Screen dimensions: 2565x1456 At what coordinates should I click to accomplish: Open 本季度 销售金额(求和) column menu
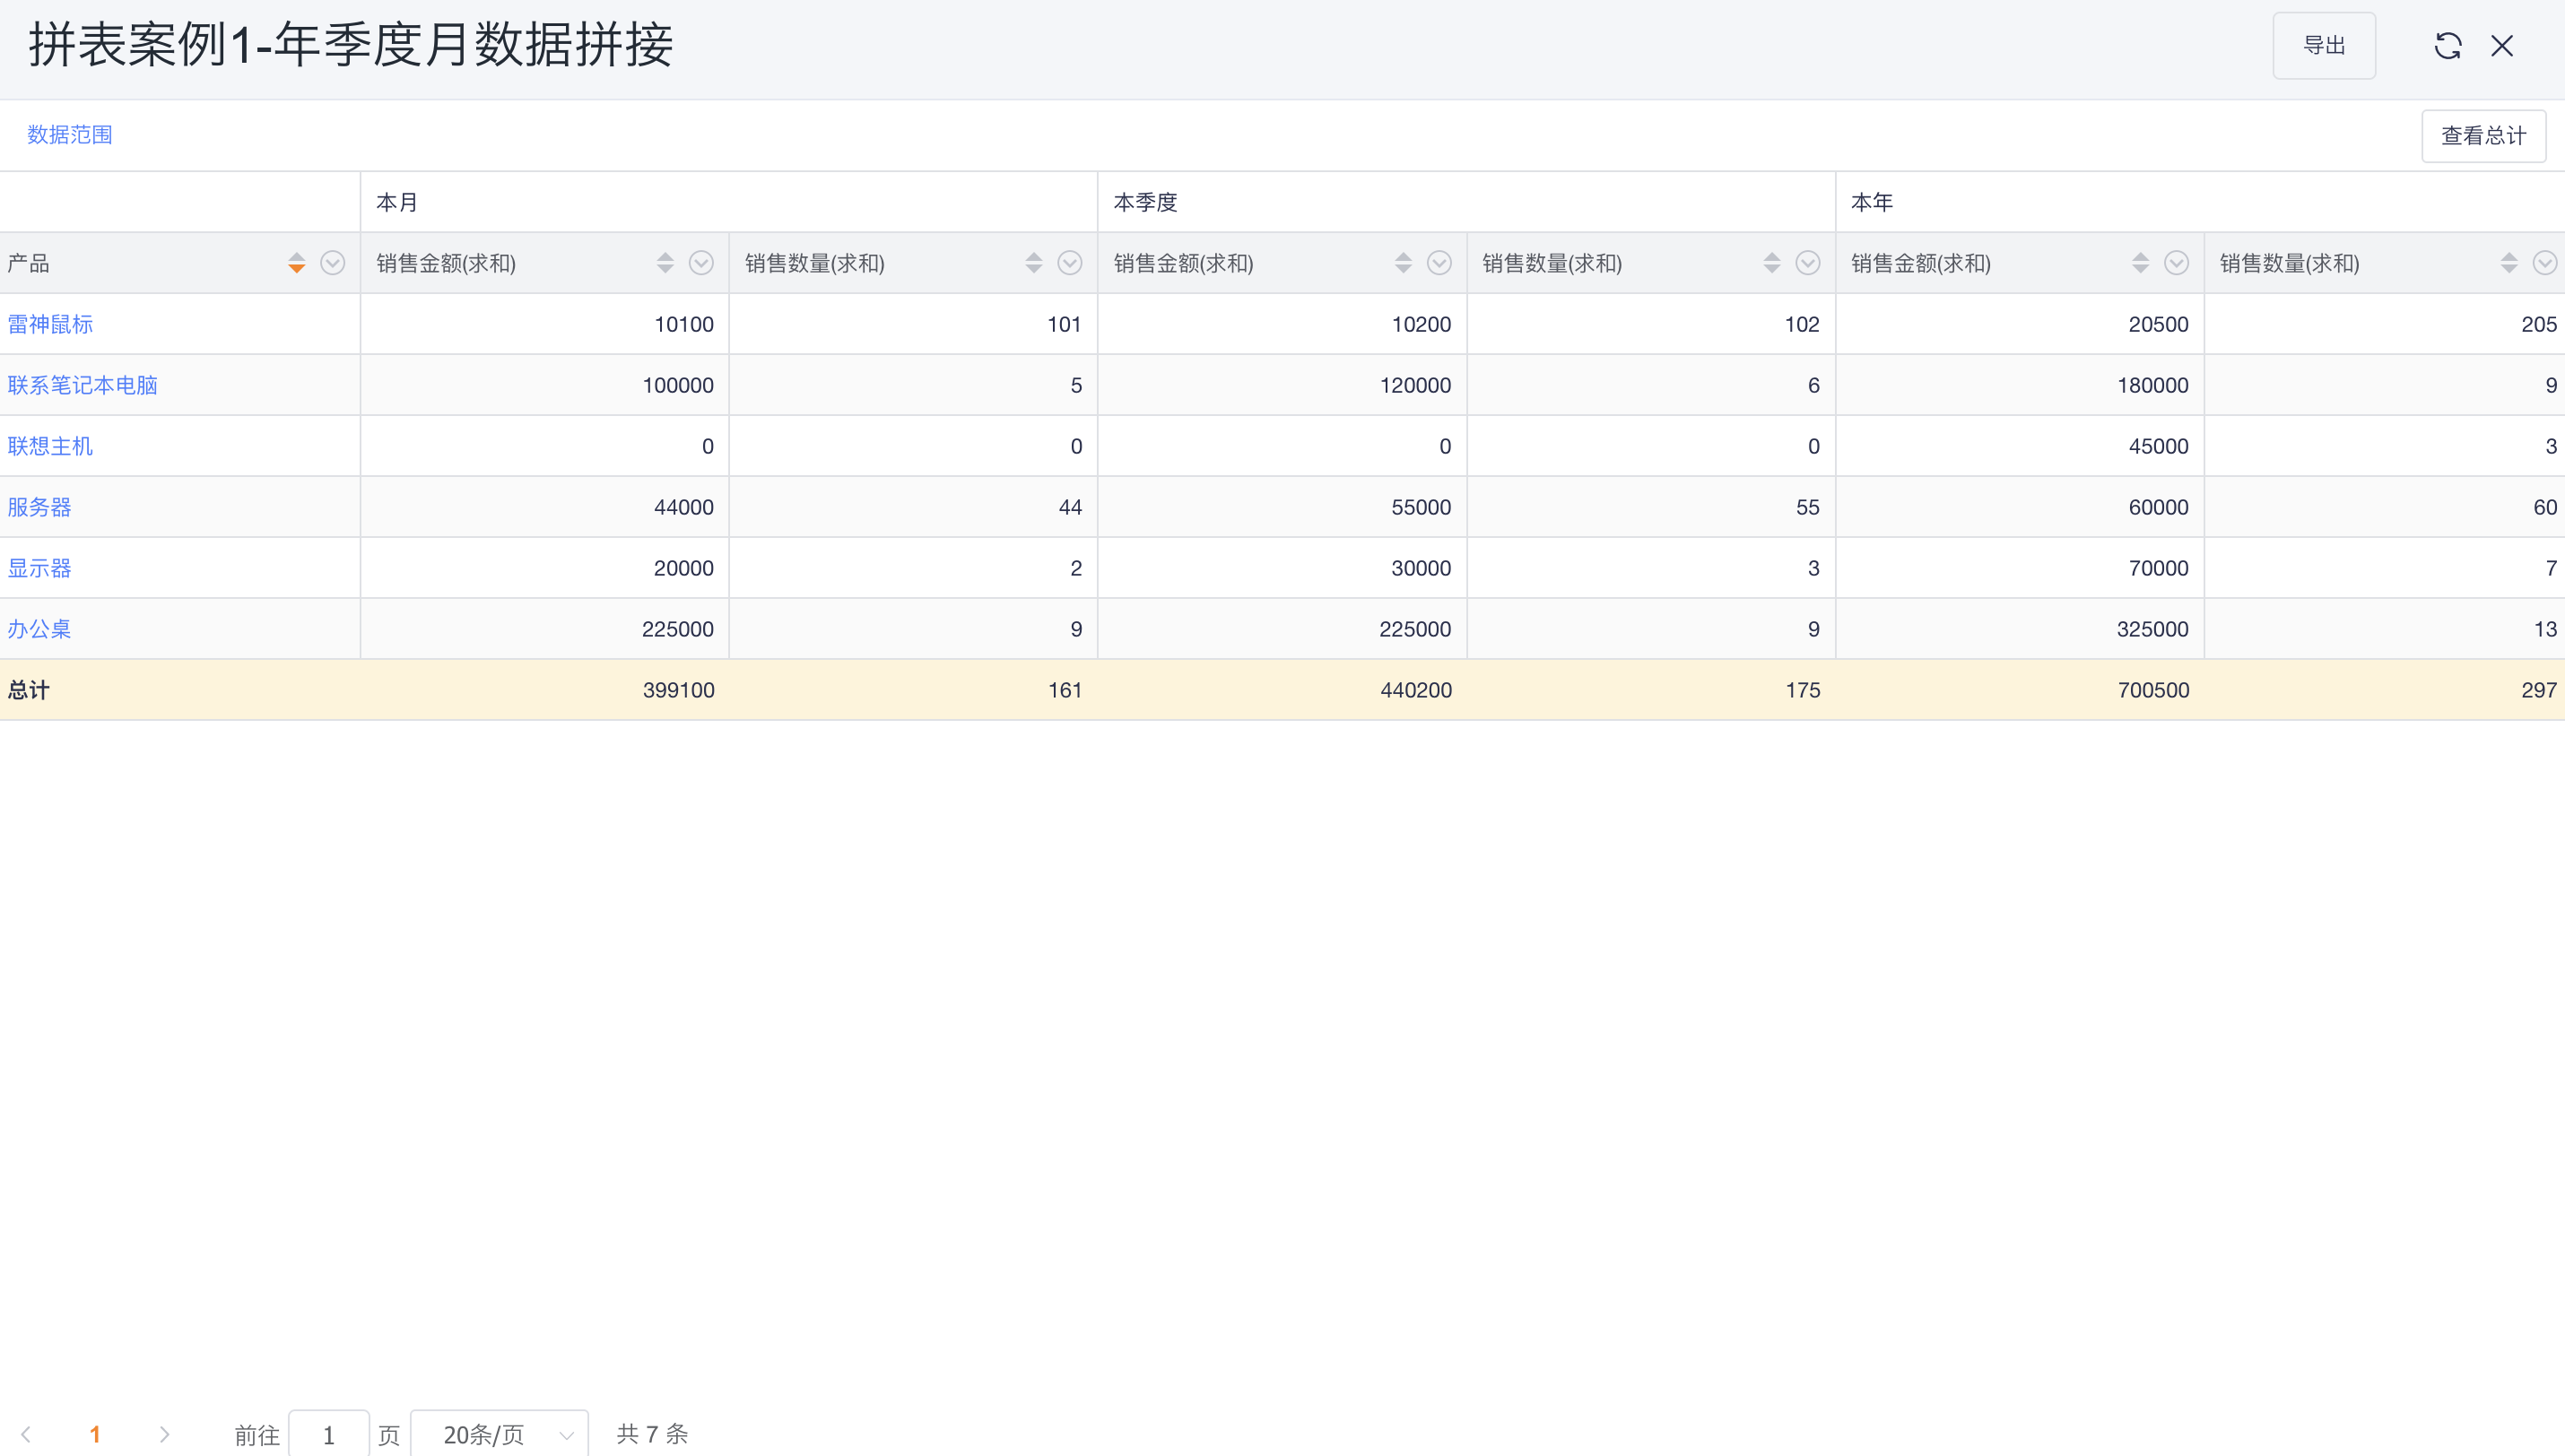click(x=1439, y=263)
